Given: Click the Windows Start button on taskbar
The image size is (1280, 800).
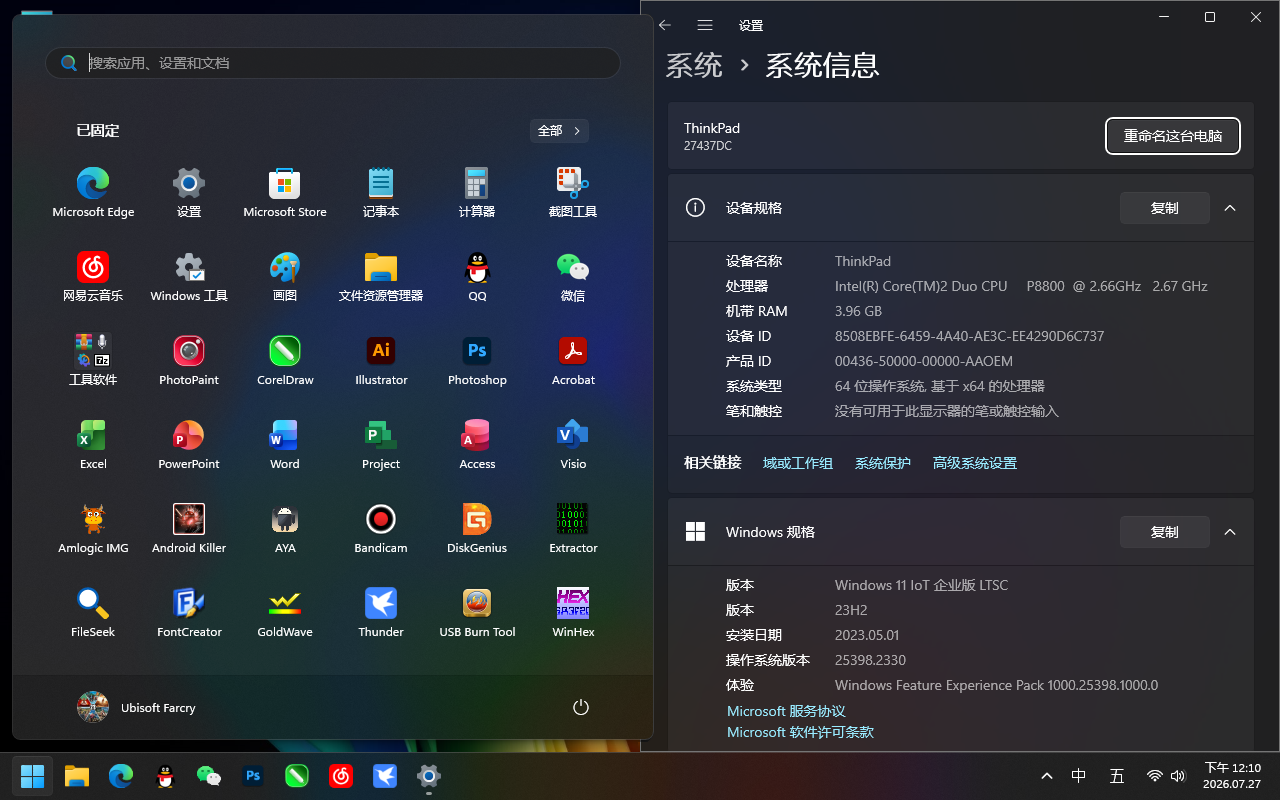Looking at the screenshot, I should click(33, 776).
